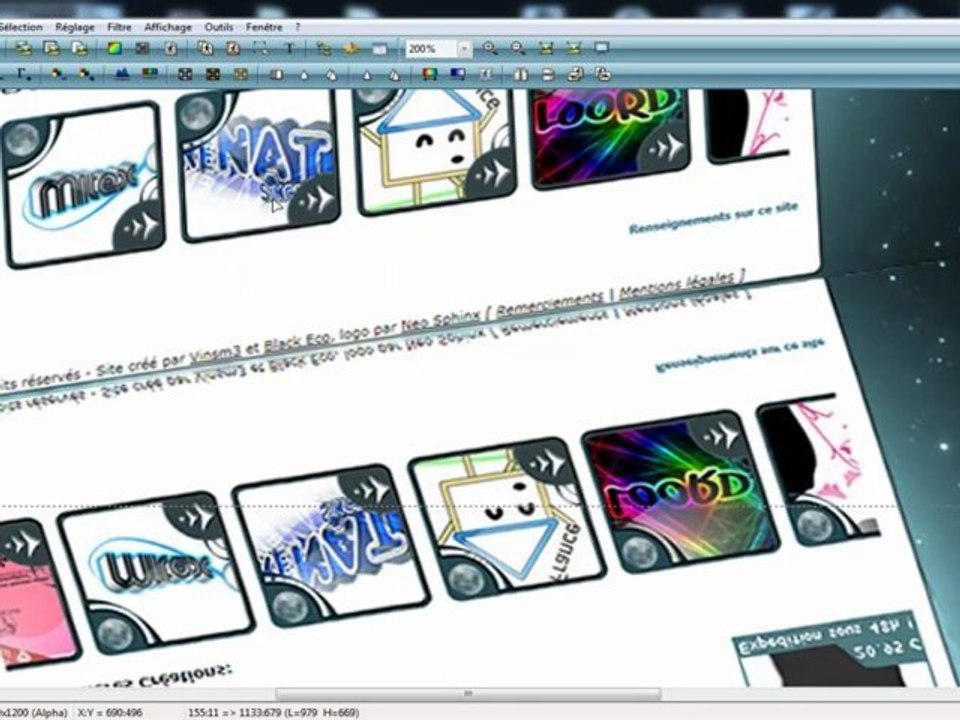Image resolution: width=960 pixels, height=720 pixels.
Task: Open the Filtre menu
Action: 119,27
